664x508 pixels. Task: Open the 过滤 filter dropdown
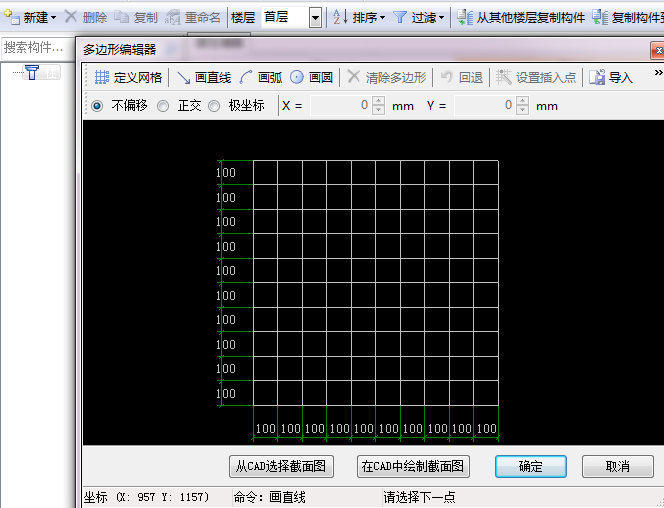(418, 17)
